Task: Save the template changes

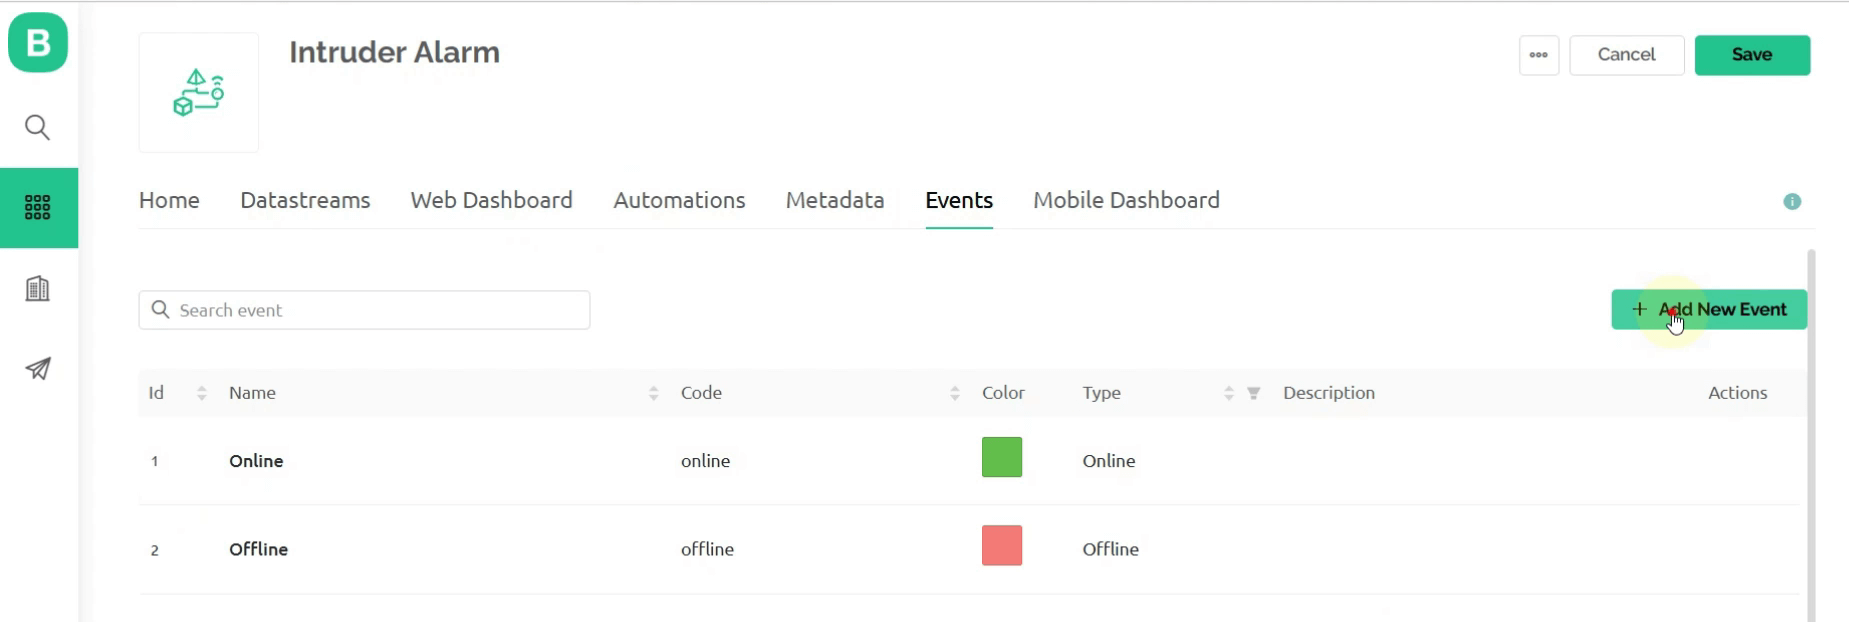Action: point(1751,55)
